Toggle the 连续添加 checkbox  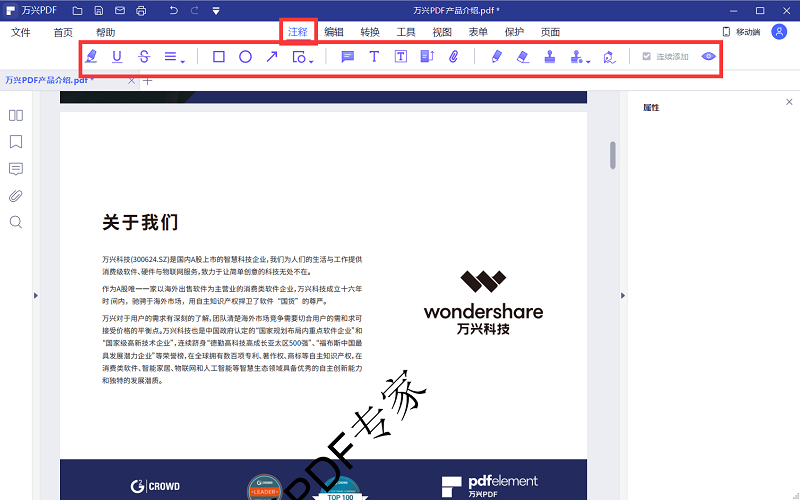coord(647,57)
